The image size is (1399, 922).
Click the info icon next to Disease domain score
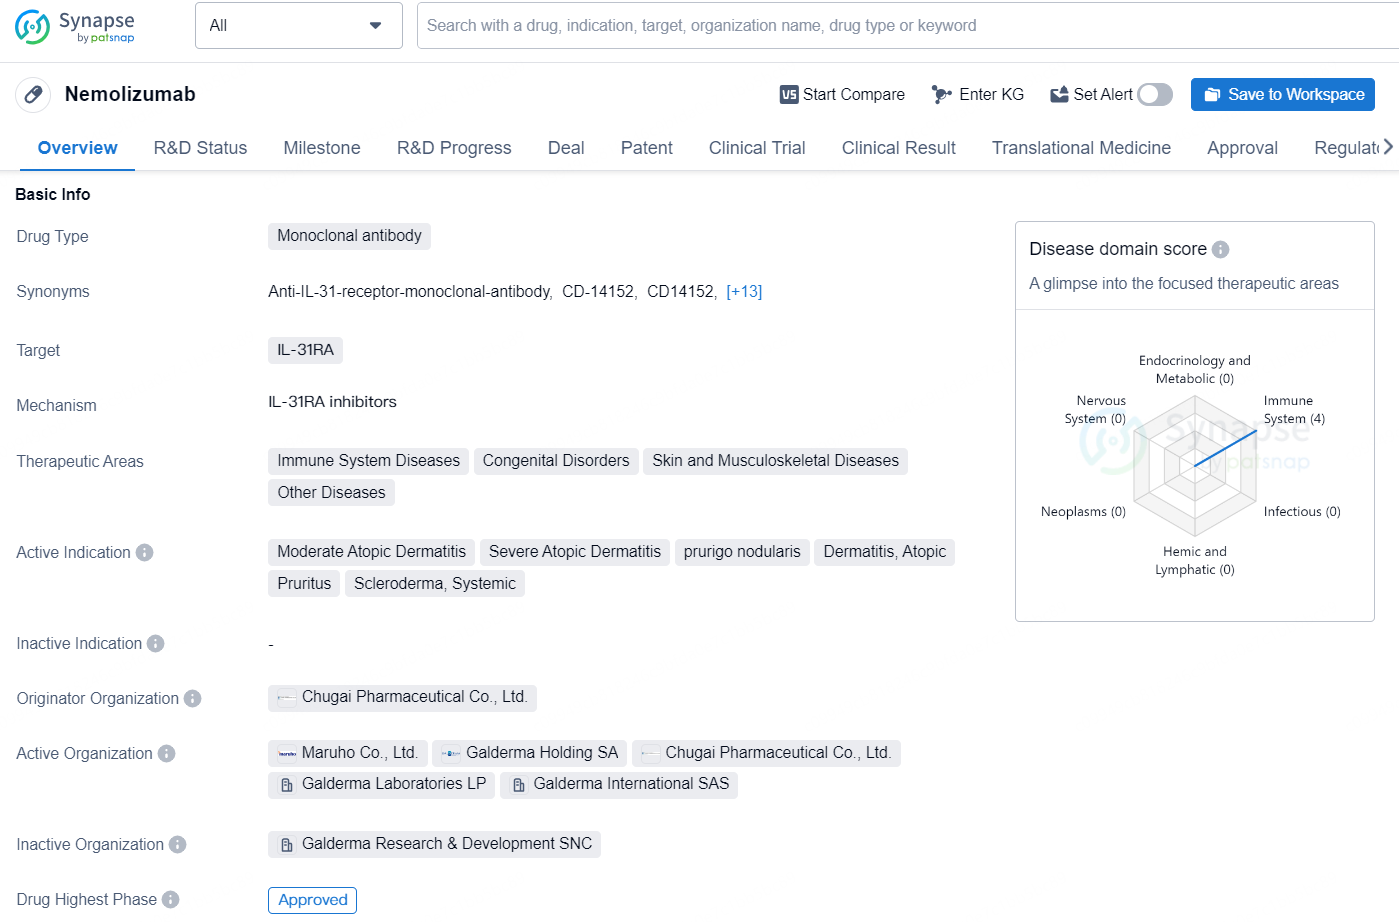click(1220, 249)
